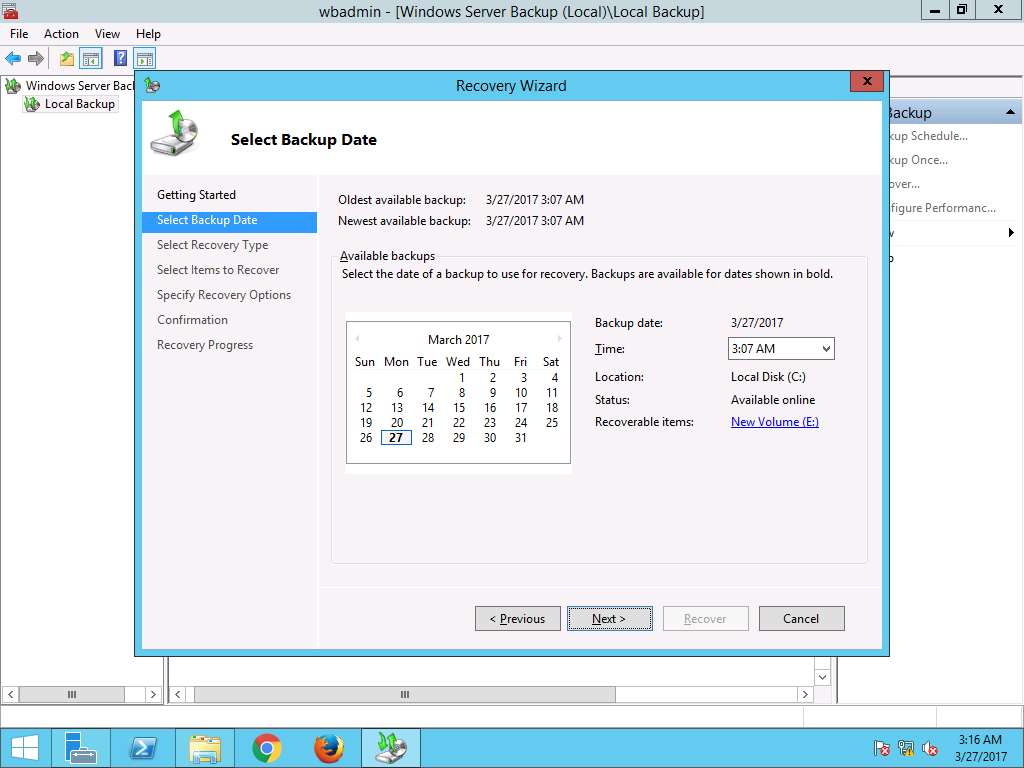The image size is (1024, 768).
Task: Click the Back arrow toolbar icon
Action: coord(12,59)
